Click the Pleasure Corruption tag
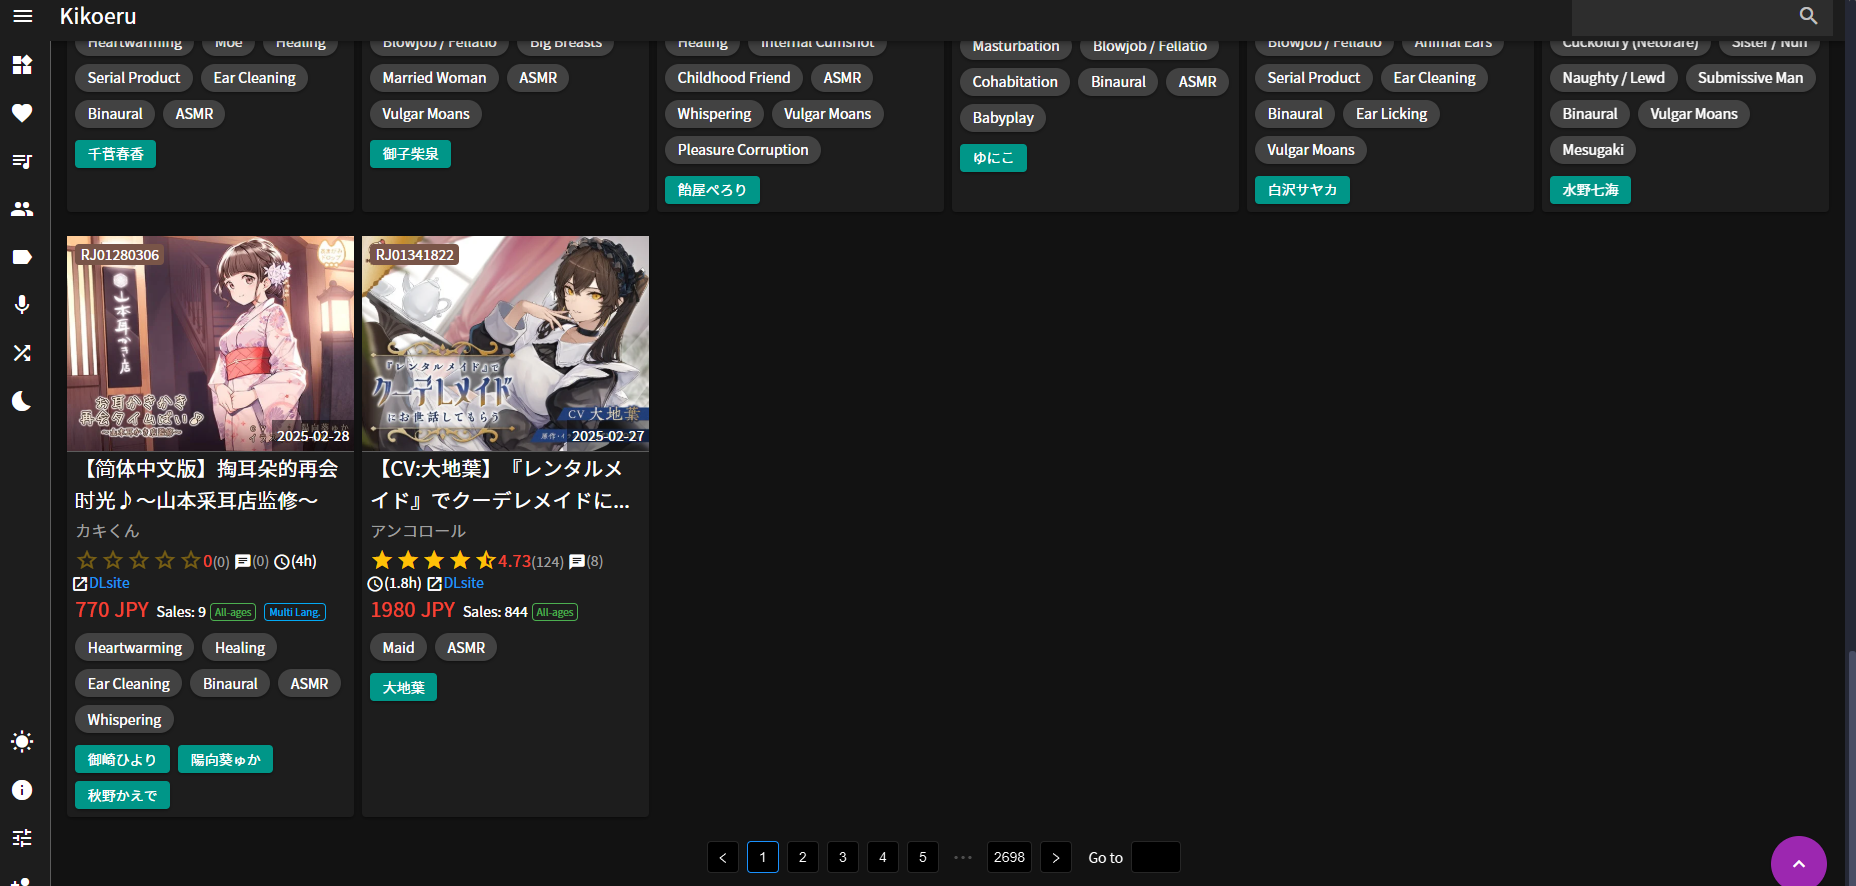This screenshot has width=1856, height=886. coord(743,150)
